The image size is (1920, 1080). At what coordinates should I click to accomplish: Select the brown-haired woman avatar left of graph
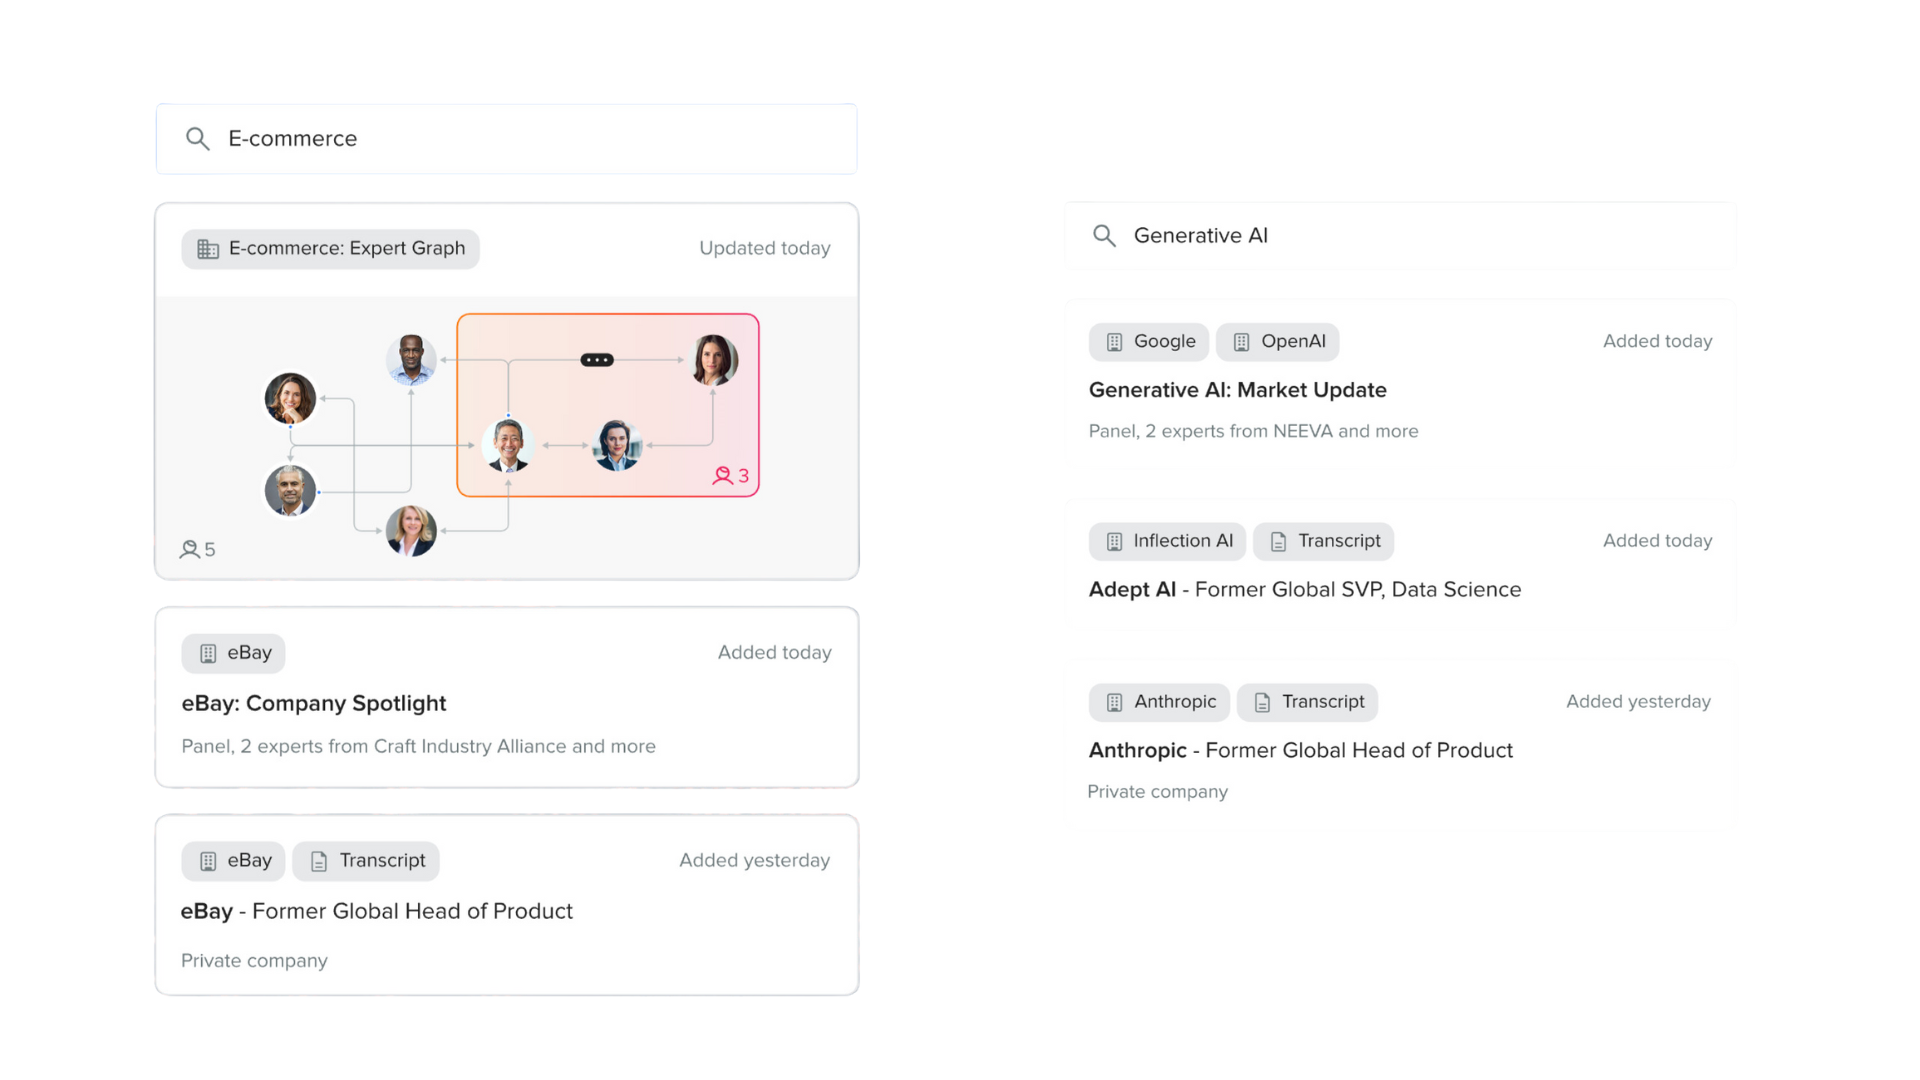click(x=290, y=398)
